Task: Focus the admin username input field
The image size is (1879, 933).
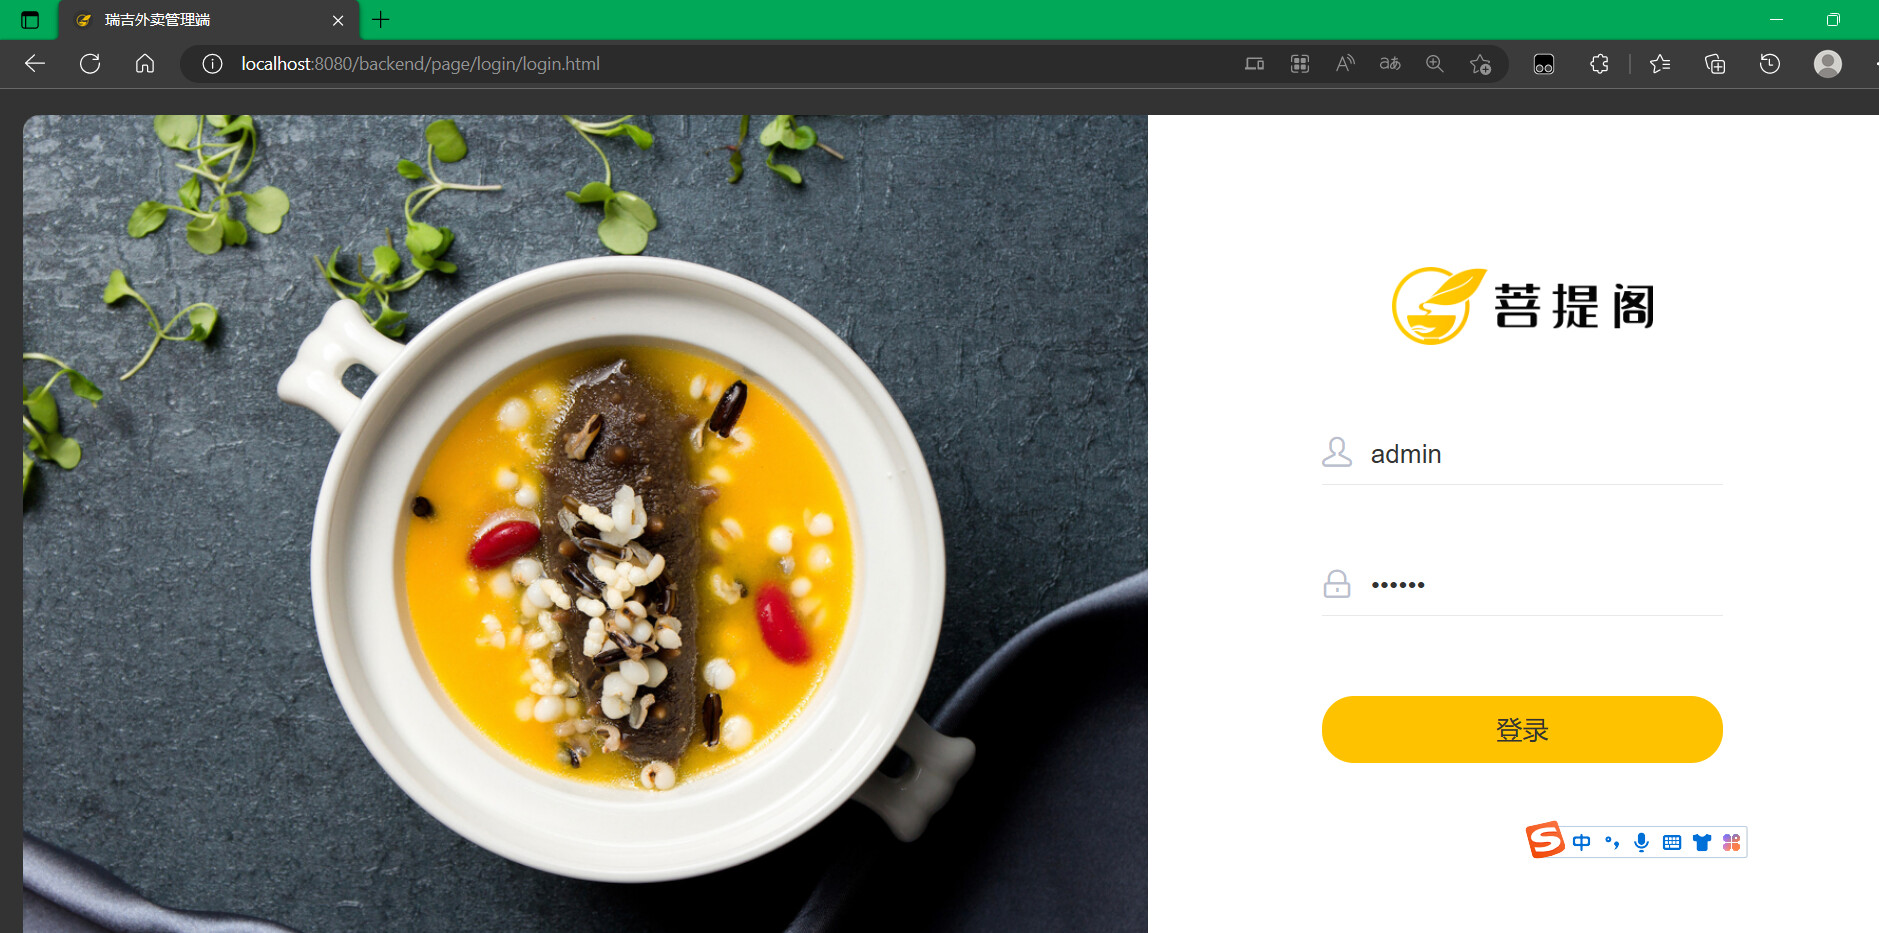Action: pyautogui.click(x=1540, y=454)
